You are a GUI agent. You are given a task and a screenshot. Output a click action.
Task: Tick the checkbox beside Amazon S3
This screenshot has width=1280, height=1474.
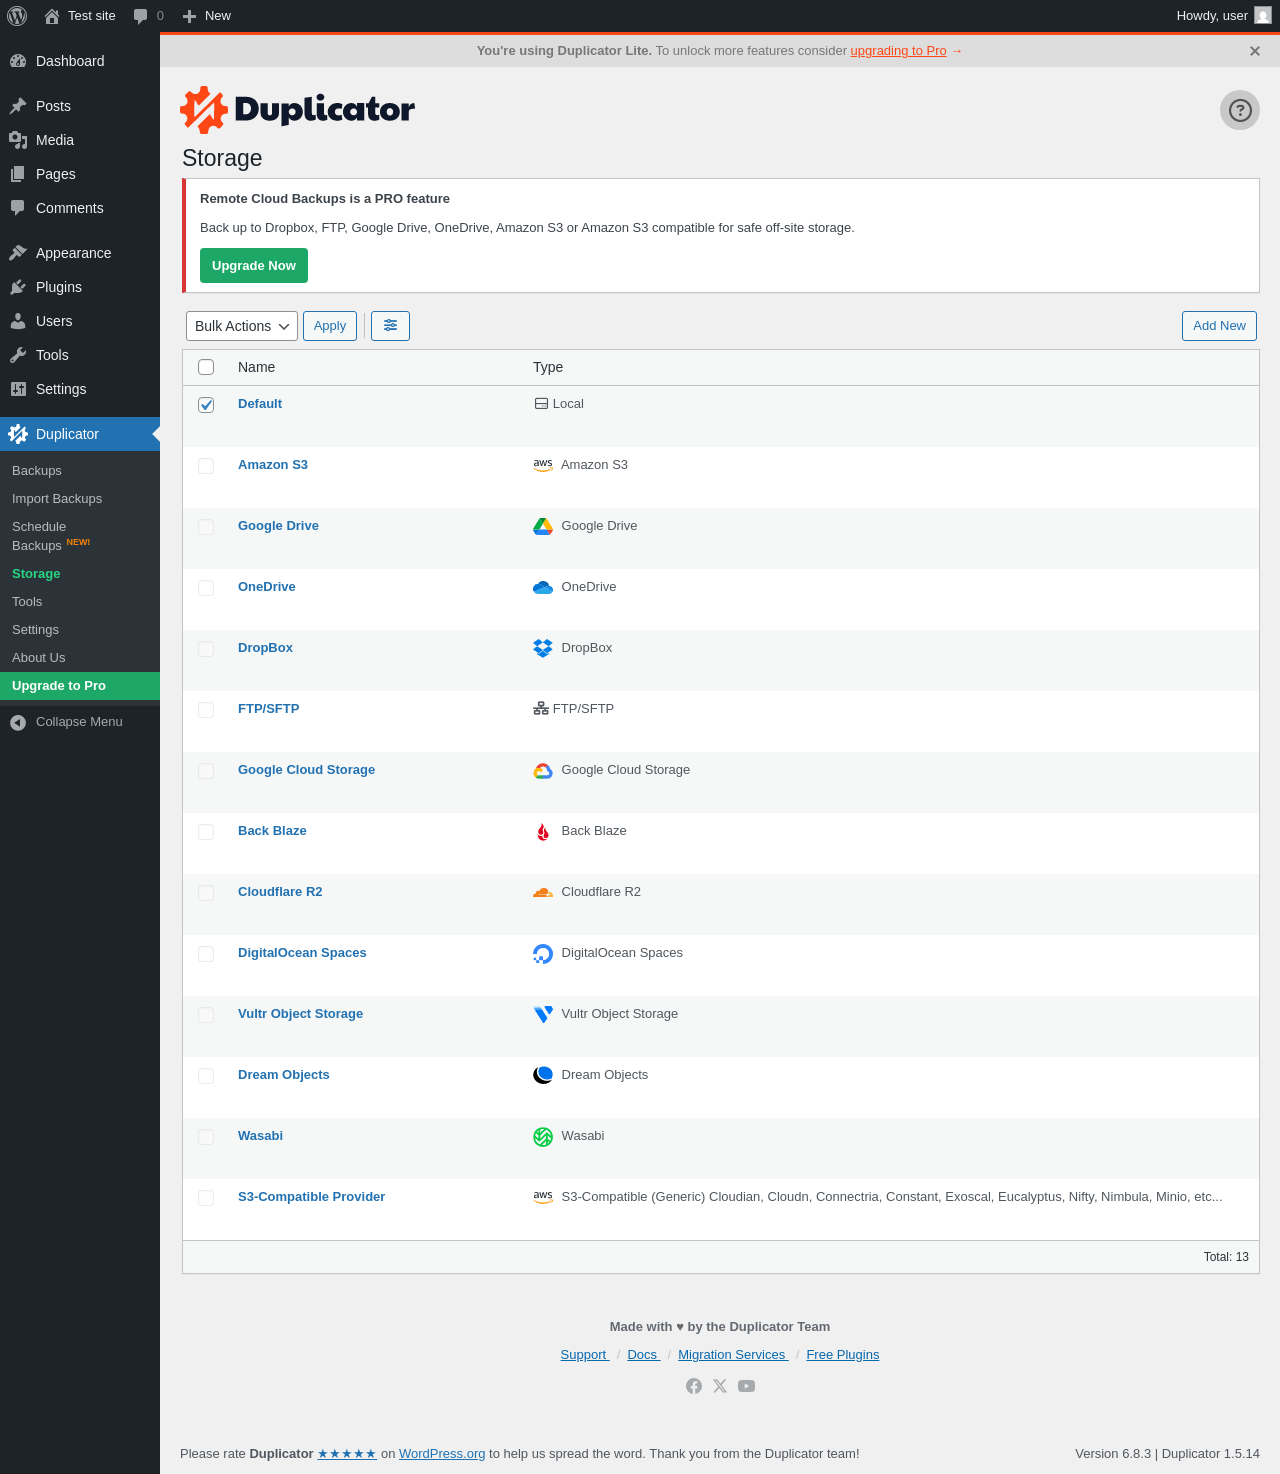point(206,466)
